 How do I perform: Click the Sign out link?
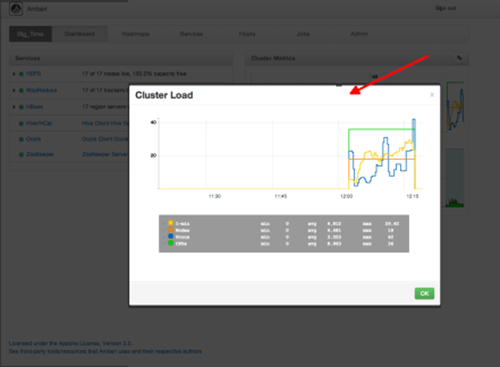tap(446, 8)
